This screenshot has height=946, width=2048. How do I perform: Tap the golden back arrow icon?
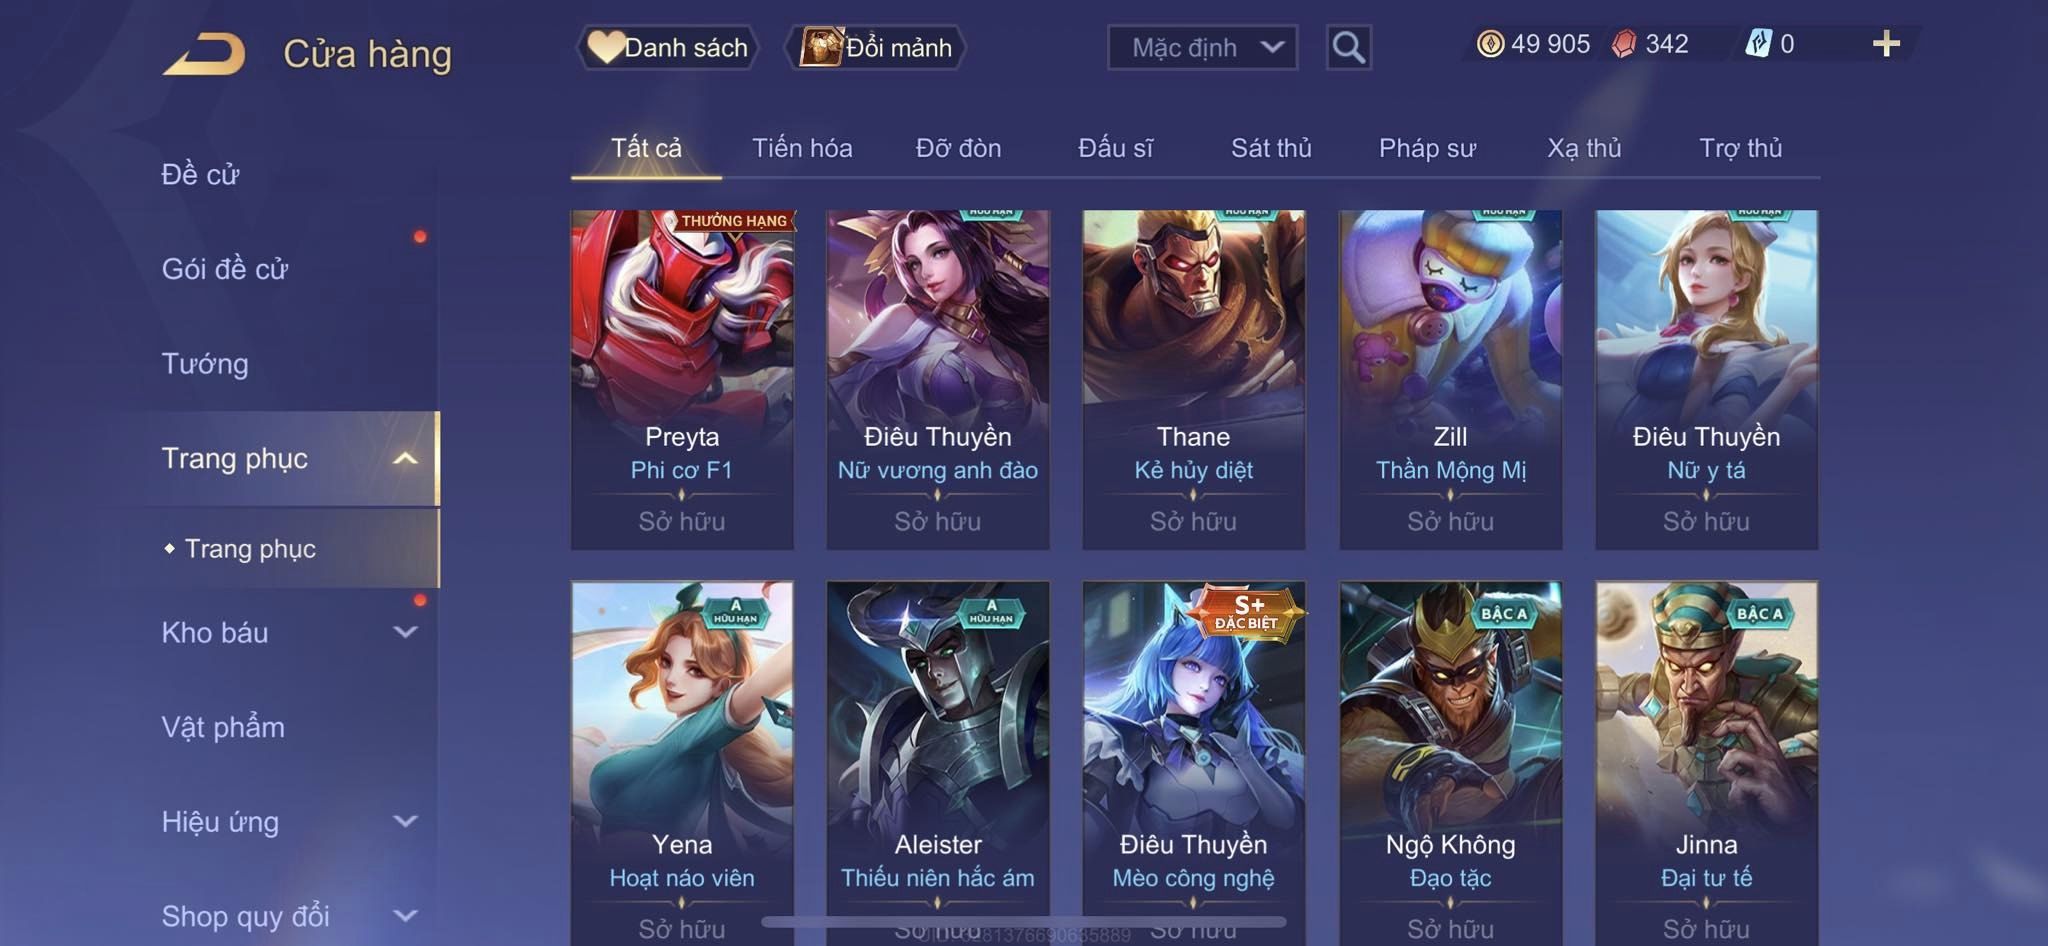pyautogui.click(x=204, y=53)
